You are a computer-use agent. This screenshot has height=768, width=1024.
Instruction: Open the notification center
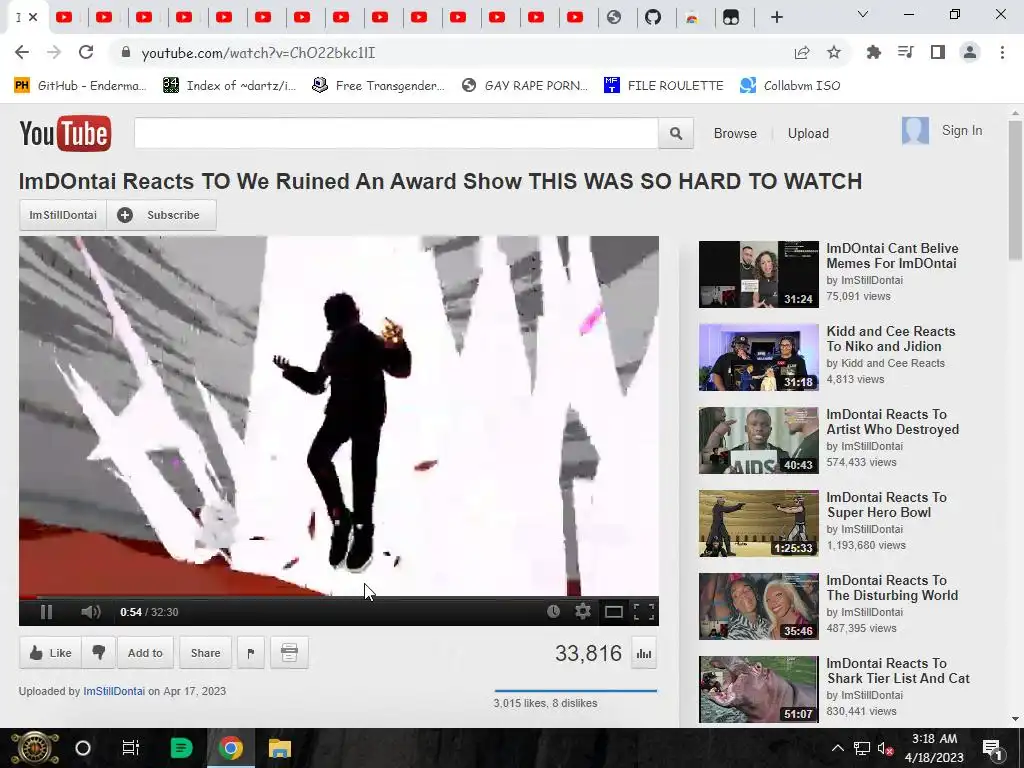pyautogui.click(x=992, y=748)
